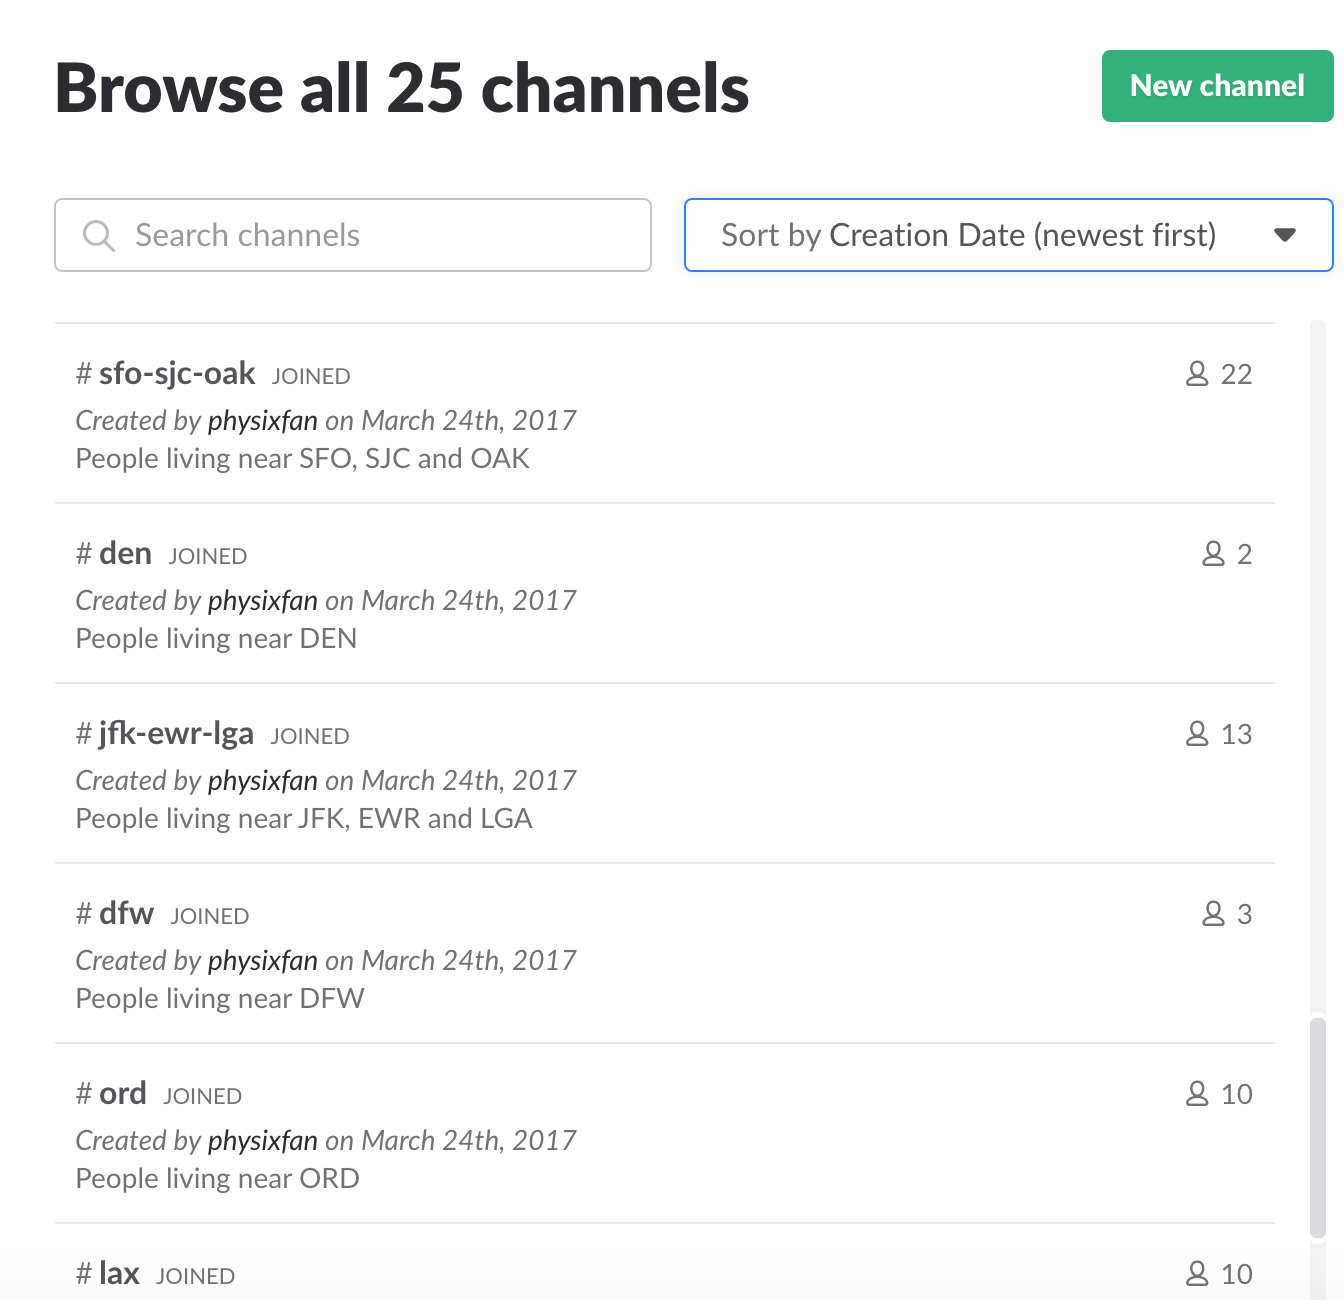
Task: Click the person icon for dfw channel
Action: click(x=1213, y=914)
